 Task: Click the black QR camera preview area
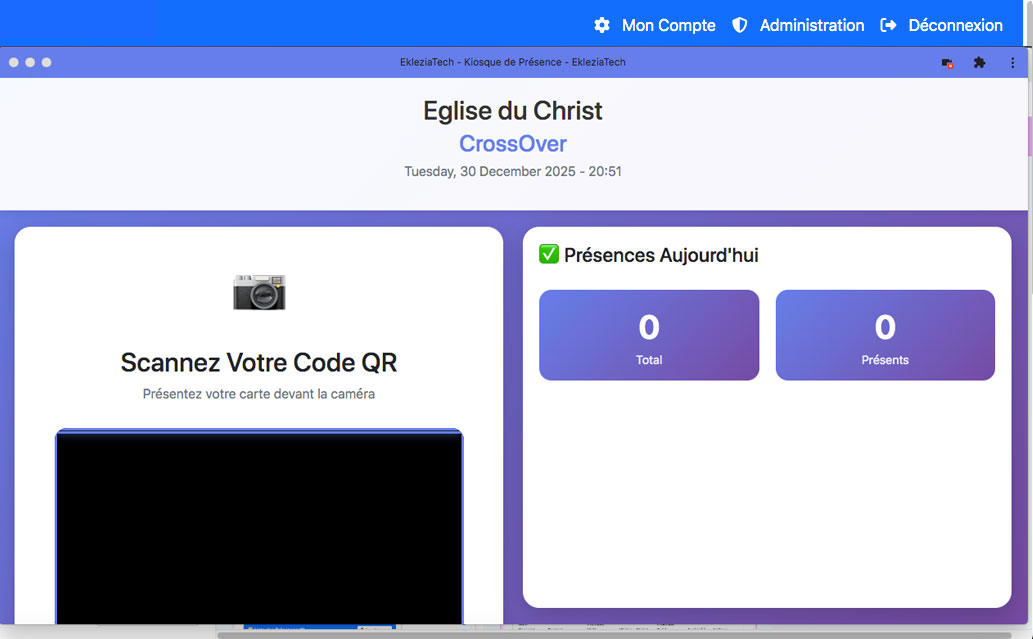259,525
